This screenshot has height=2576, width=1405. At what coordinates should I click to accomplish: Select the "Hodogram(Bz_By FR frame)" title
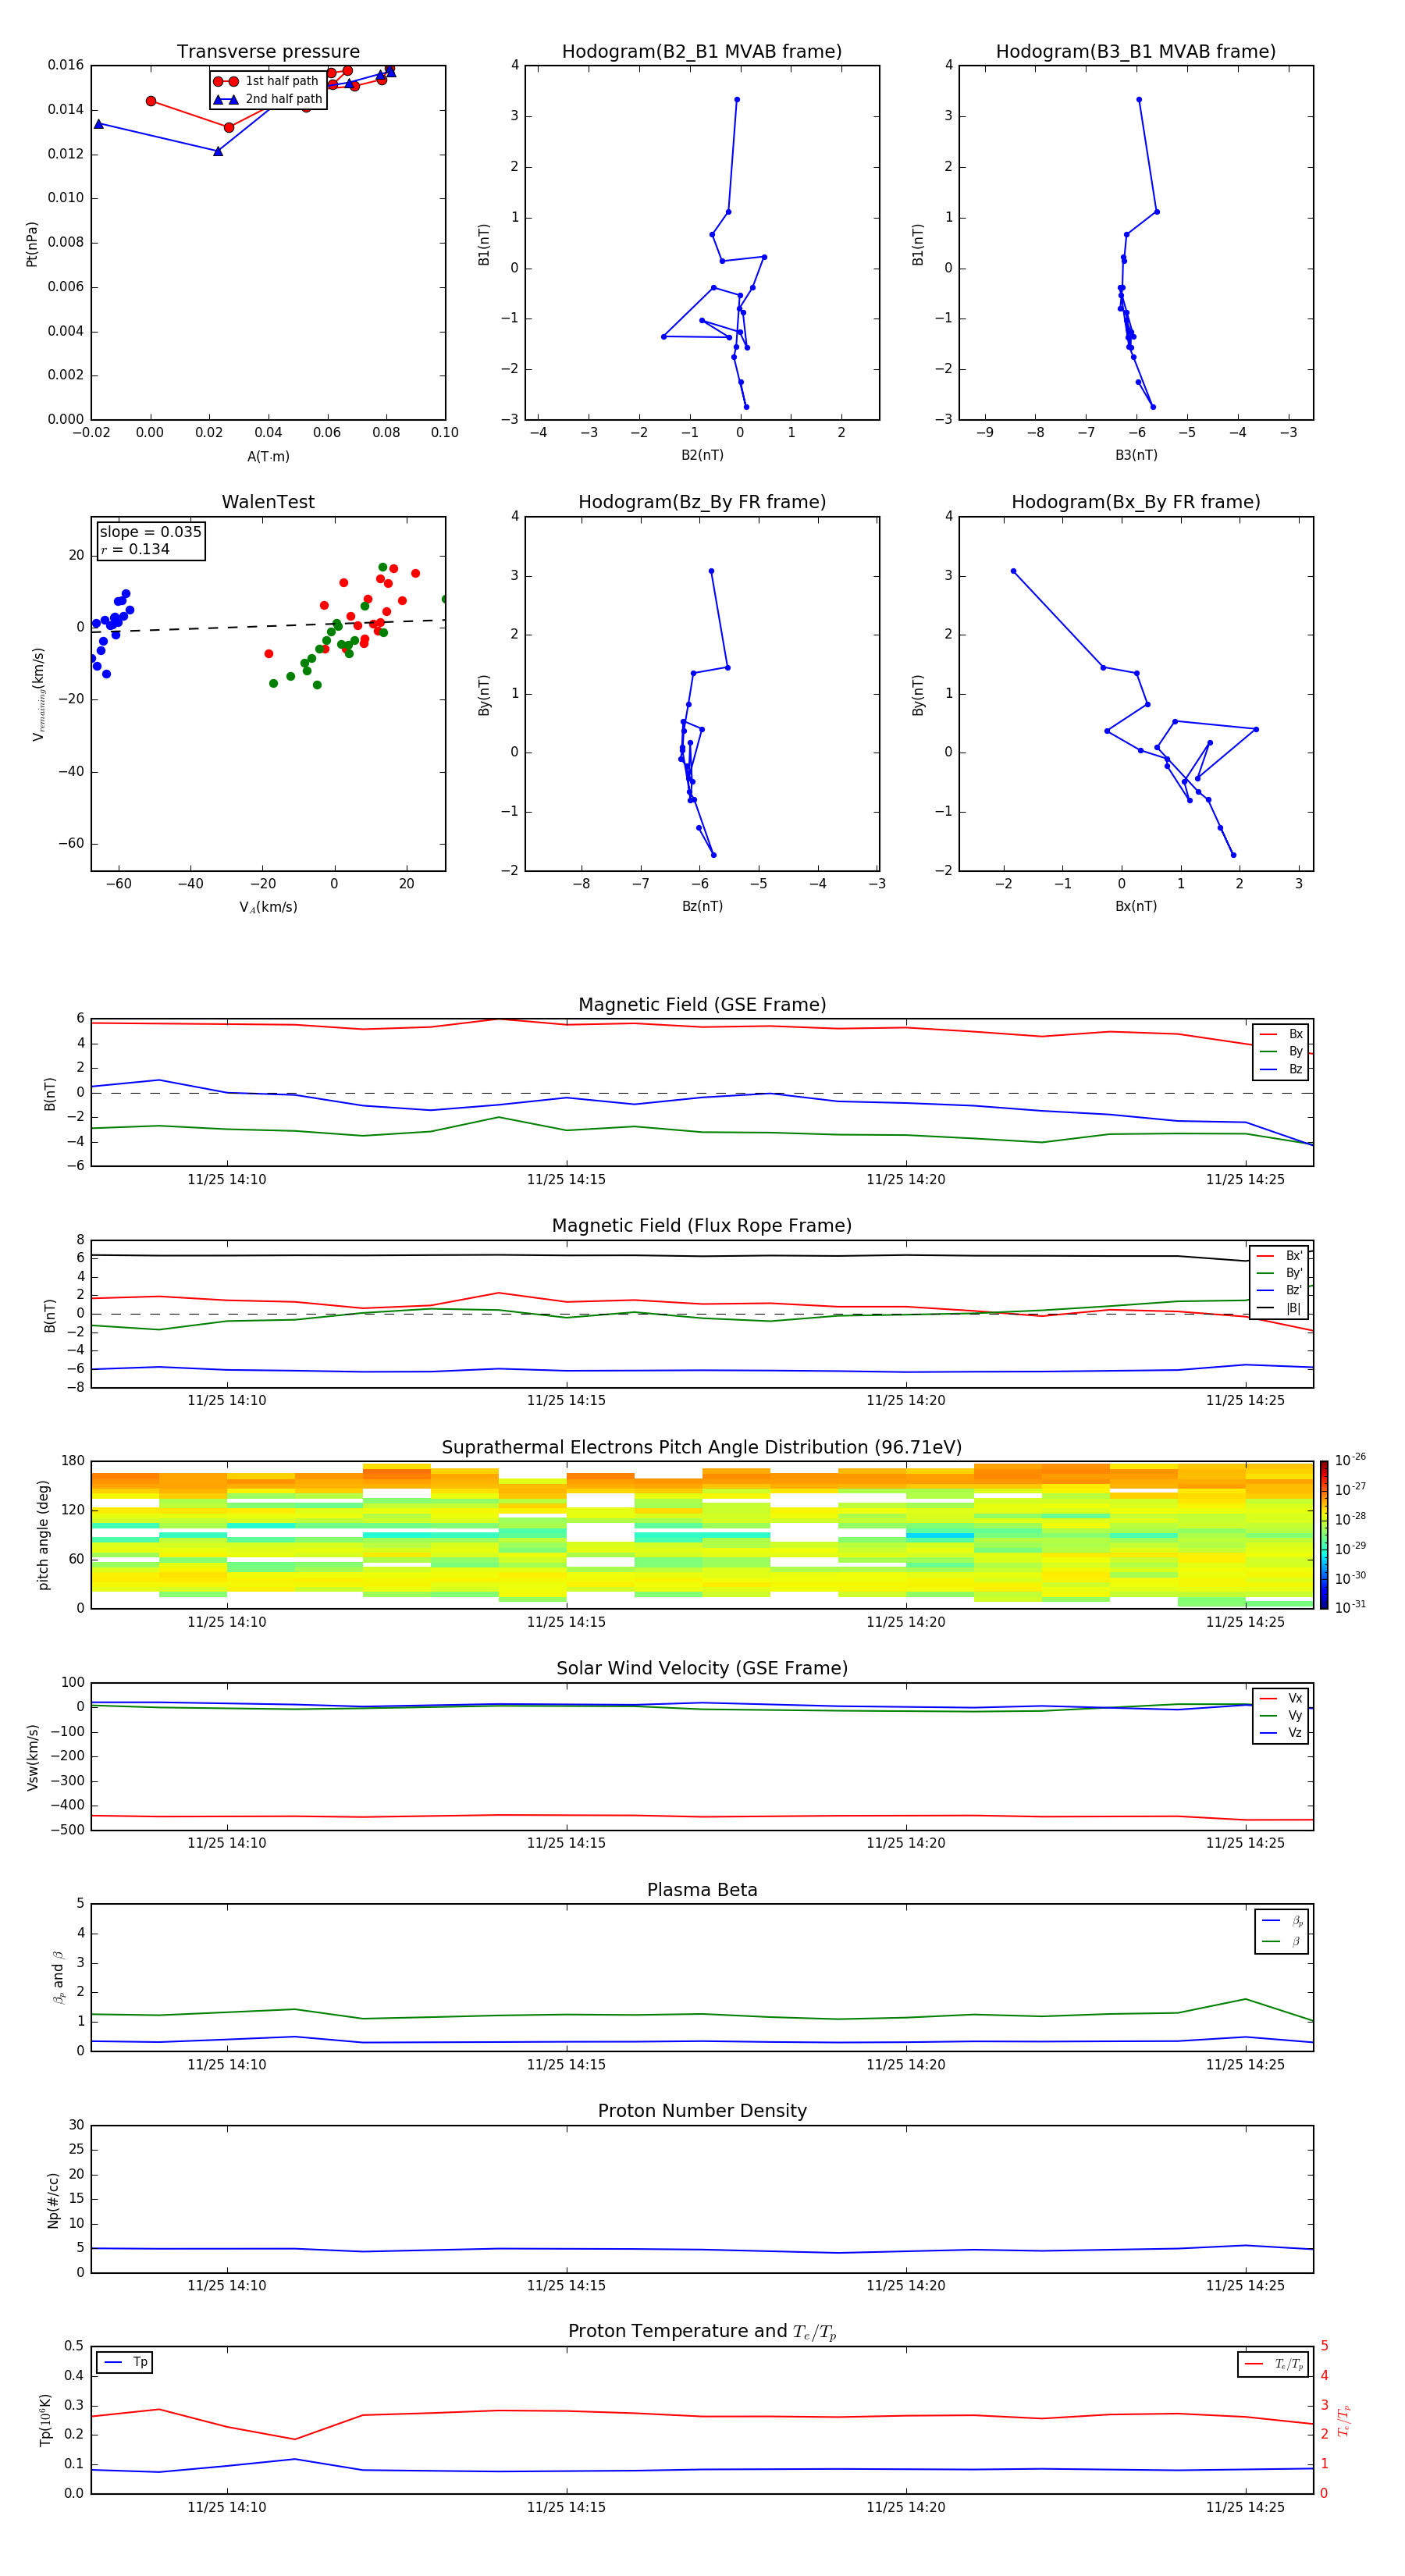point(702,502)
